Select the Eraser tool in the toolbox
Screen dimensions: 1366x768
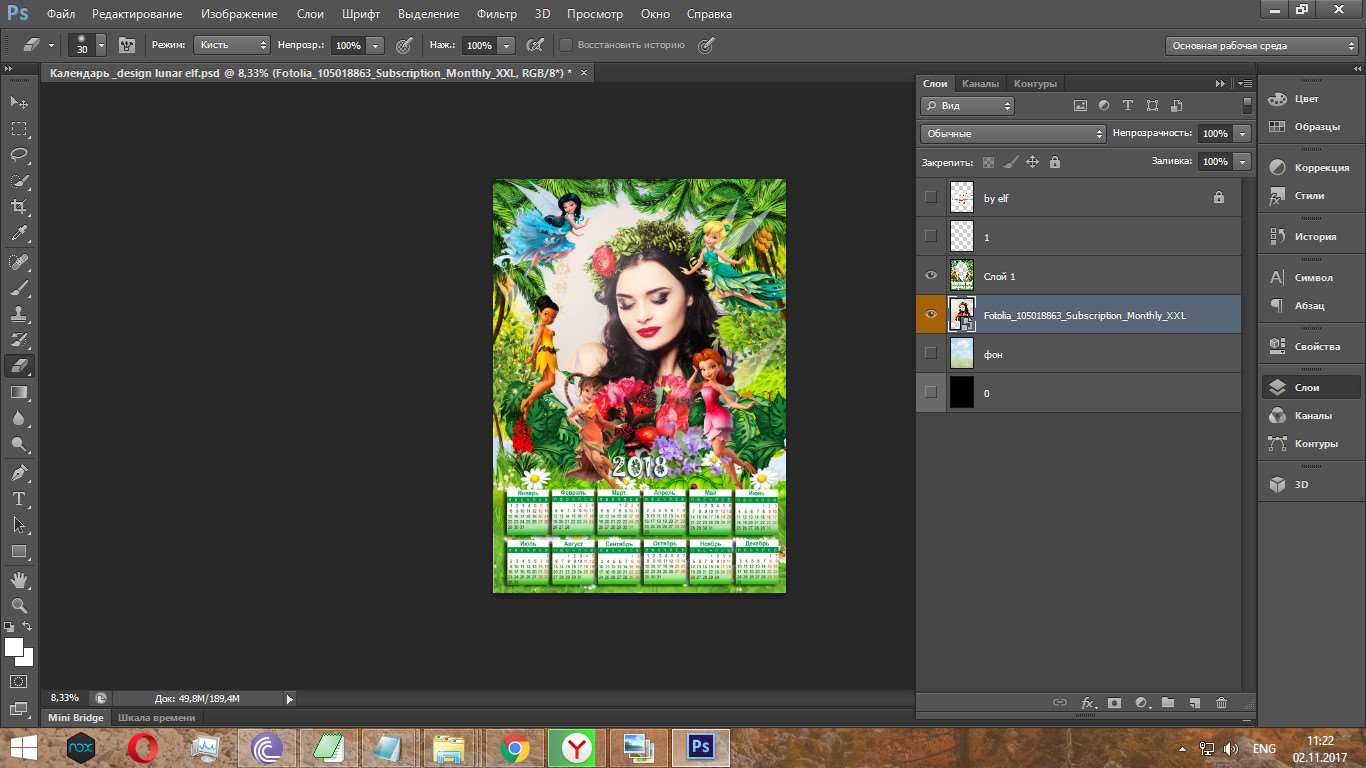tap(19, 366)
